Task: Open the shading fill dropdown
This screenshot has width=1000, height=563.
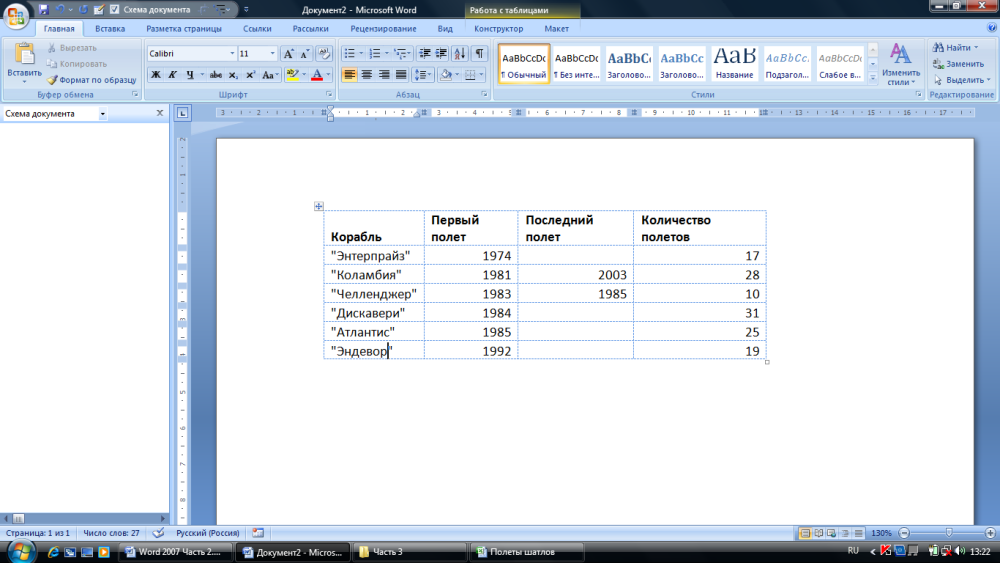Action: pos(457,75)
